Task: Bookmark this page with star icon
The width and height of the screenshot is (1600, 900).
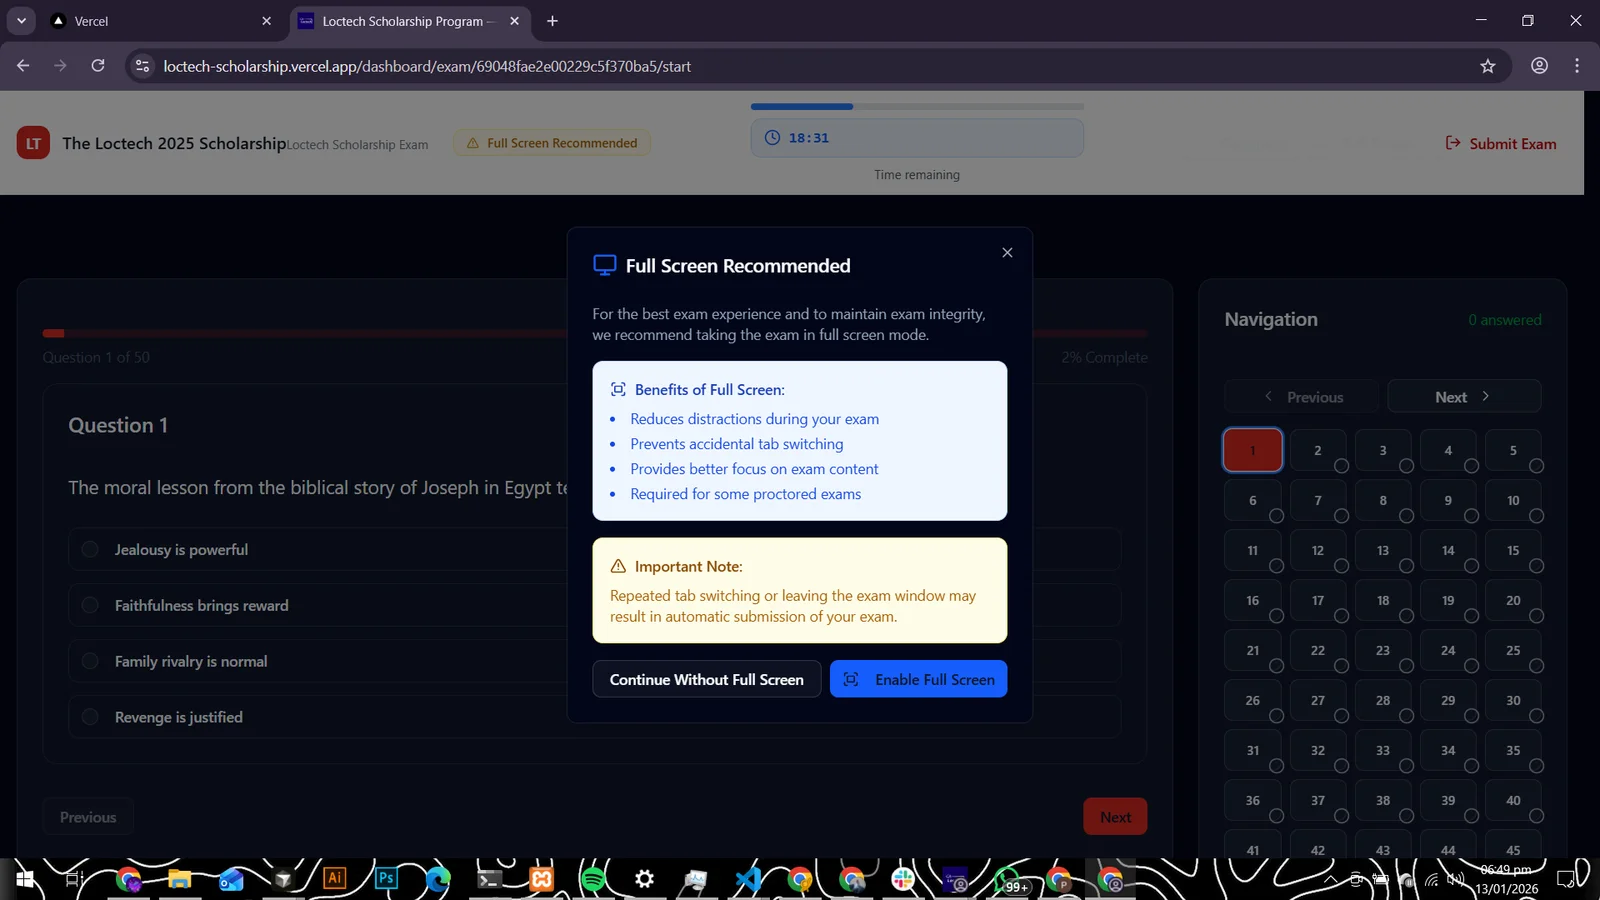Action: (1487, 66)
